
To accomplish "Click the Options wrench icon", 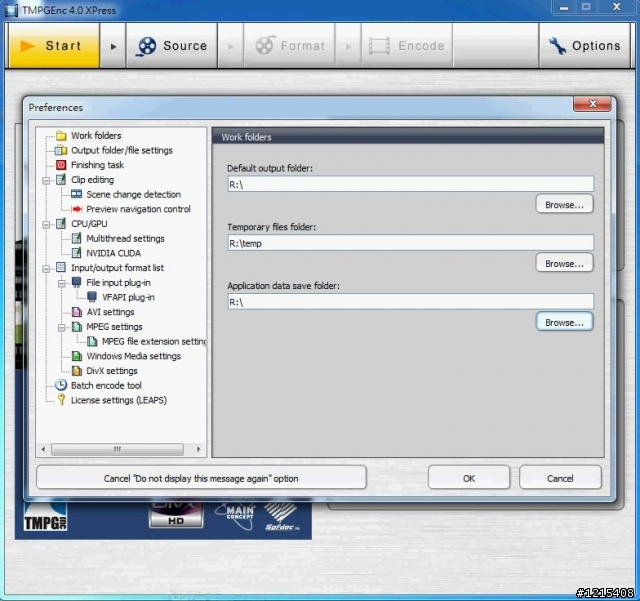I will pyautogui.click(x=557, y=46).
